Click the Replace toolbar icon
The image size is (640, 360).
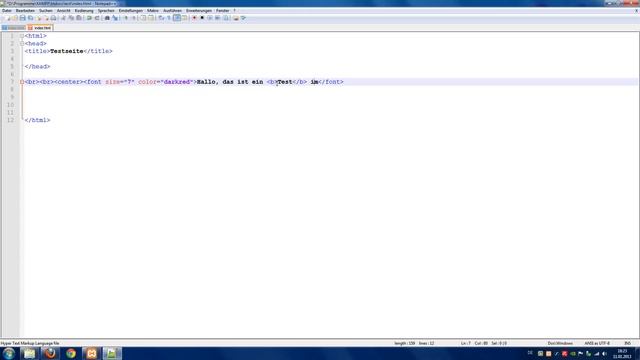115,18
